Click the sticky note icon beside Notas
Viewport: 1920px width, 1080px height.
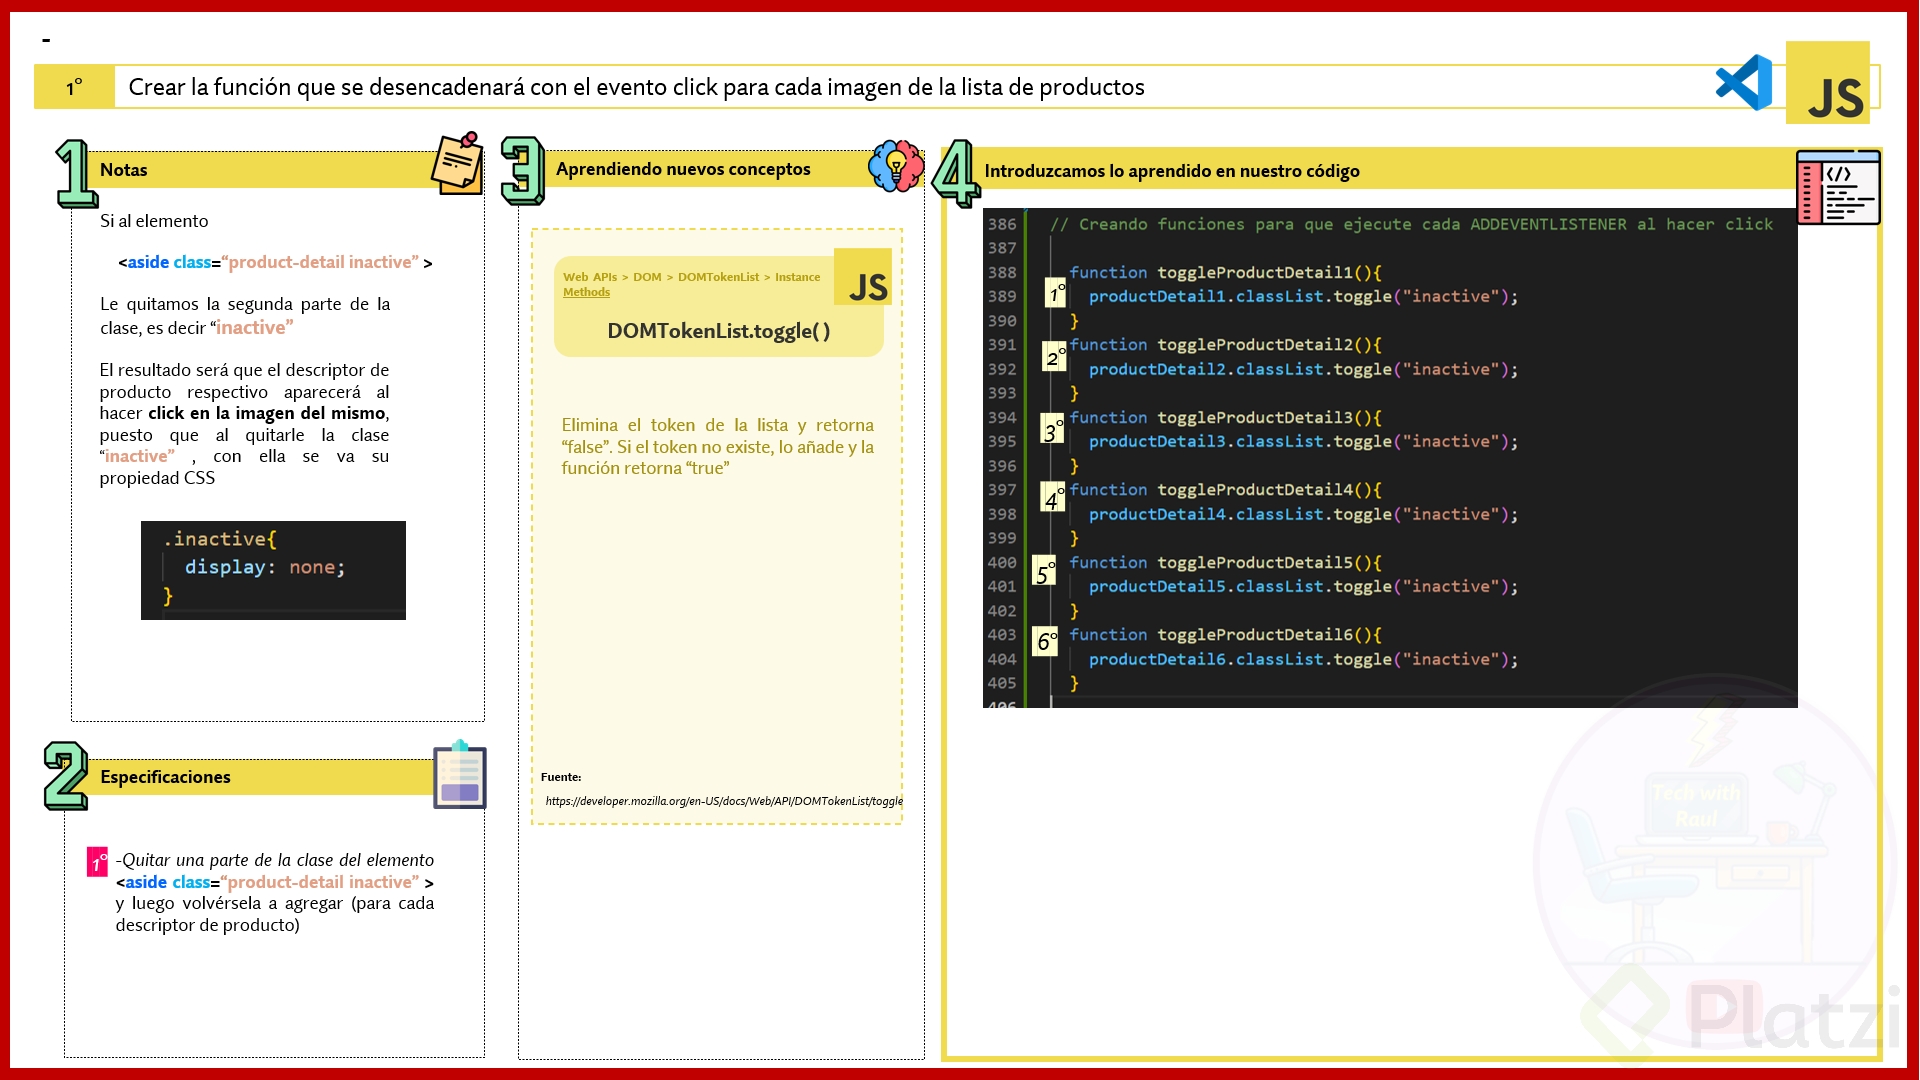(458, 163)
